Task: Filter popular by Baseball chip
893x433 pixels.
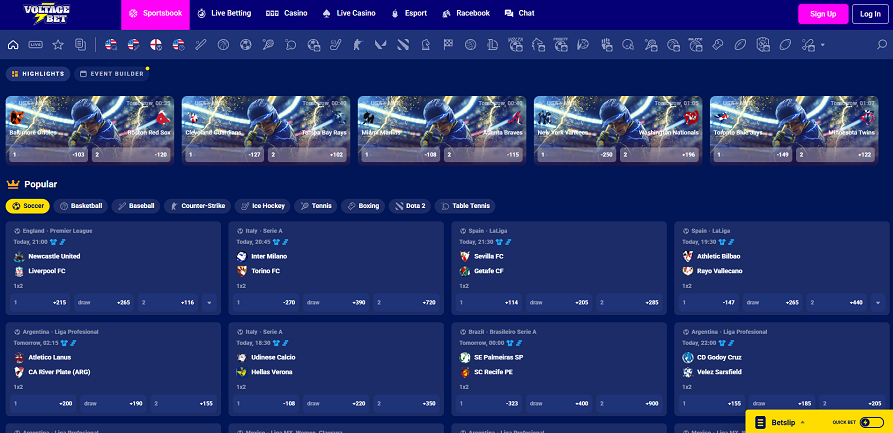Action: (x=136, y=206)
